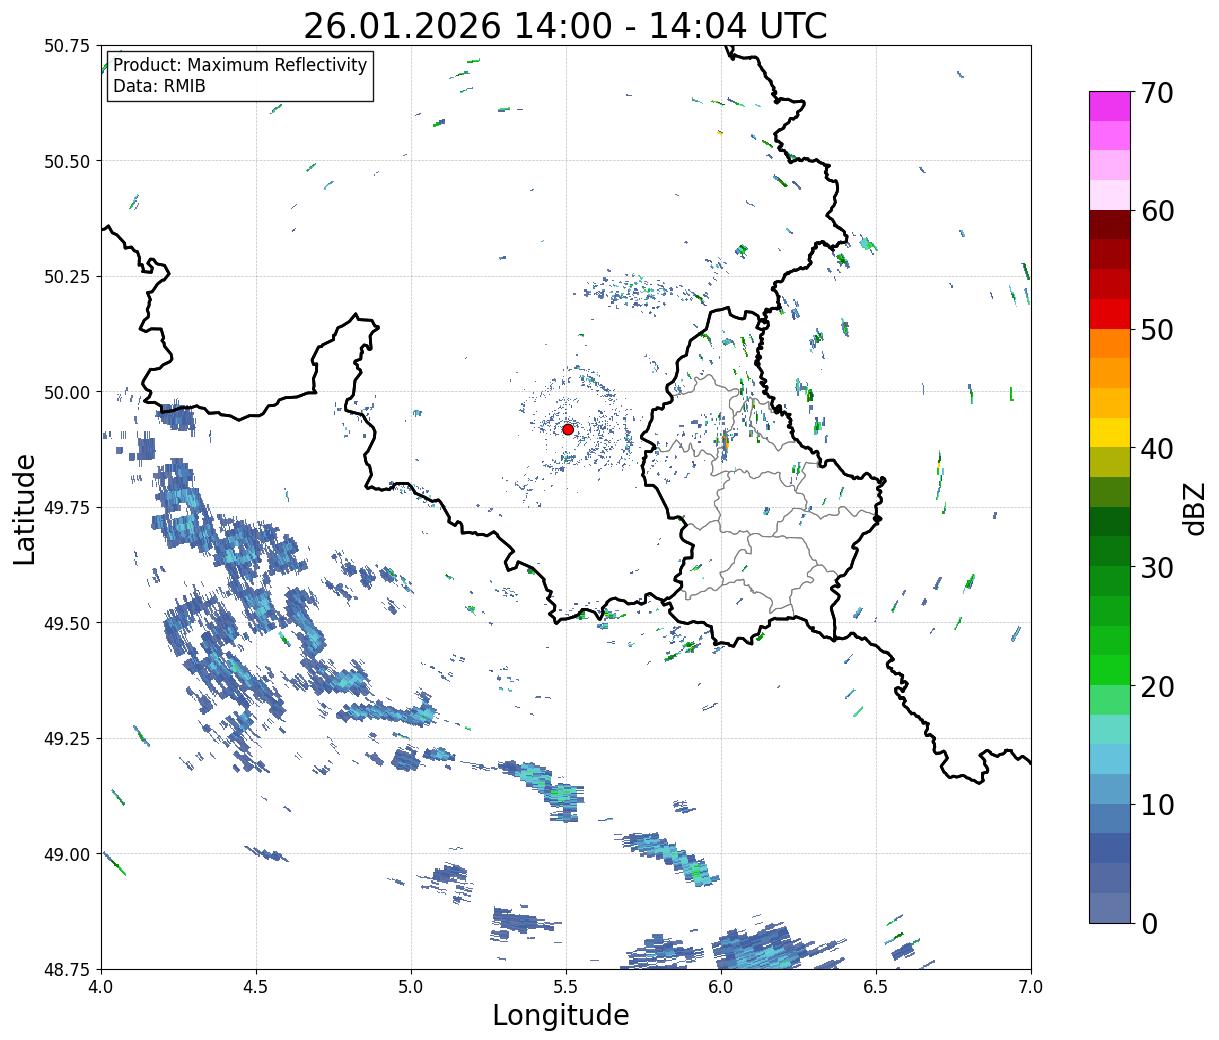Click longitude tick label 5.5
This screenshot has height=1040, width=1219.
[566, 987]
